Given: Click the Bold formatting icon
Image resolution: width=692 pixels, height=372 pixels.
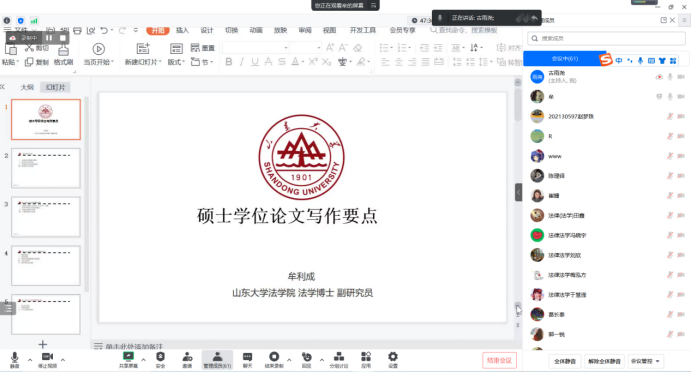Looking at the screenshot, I should (229, 62).
